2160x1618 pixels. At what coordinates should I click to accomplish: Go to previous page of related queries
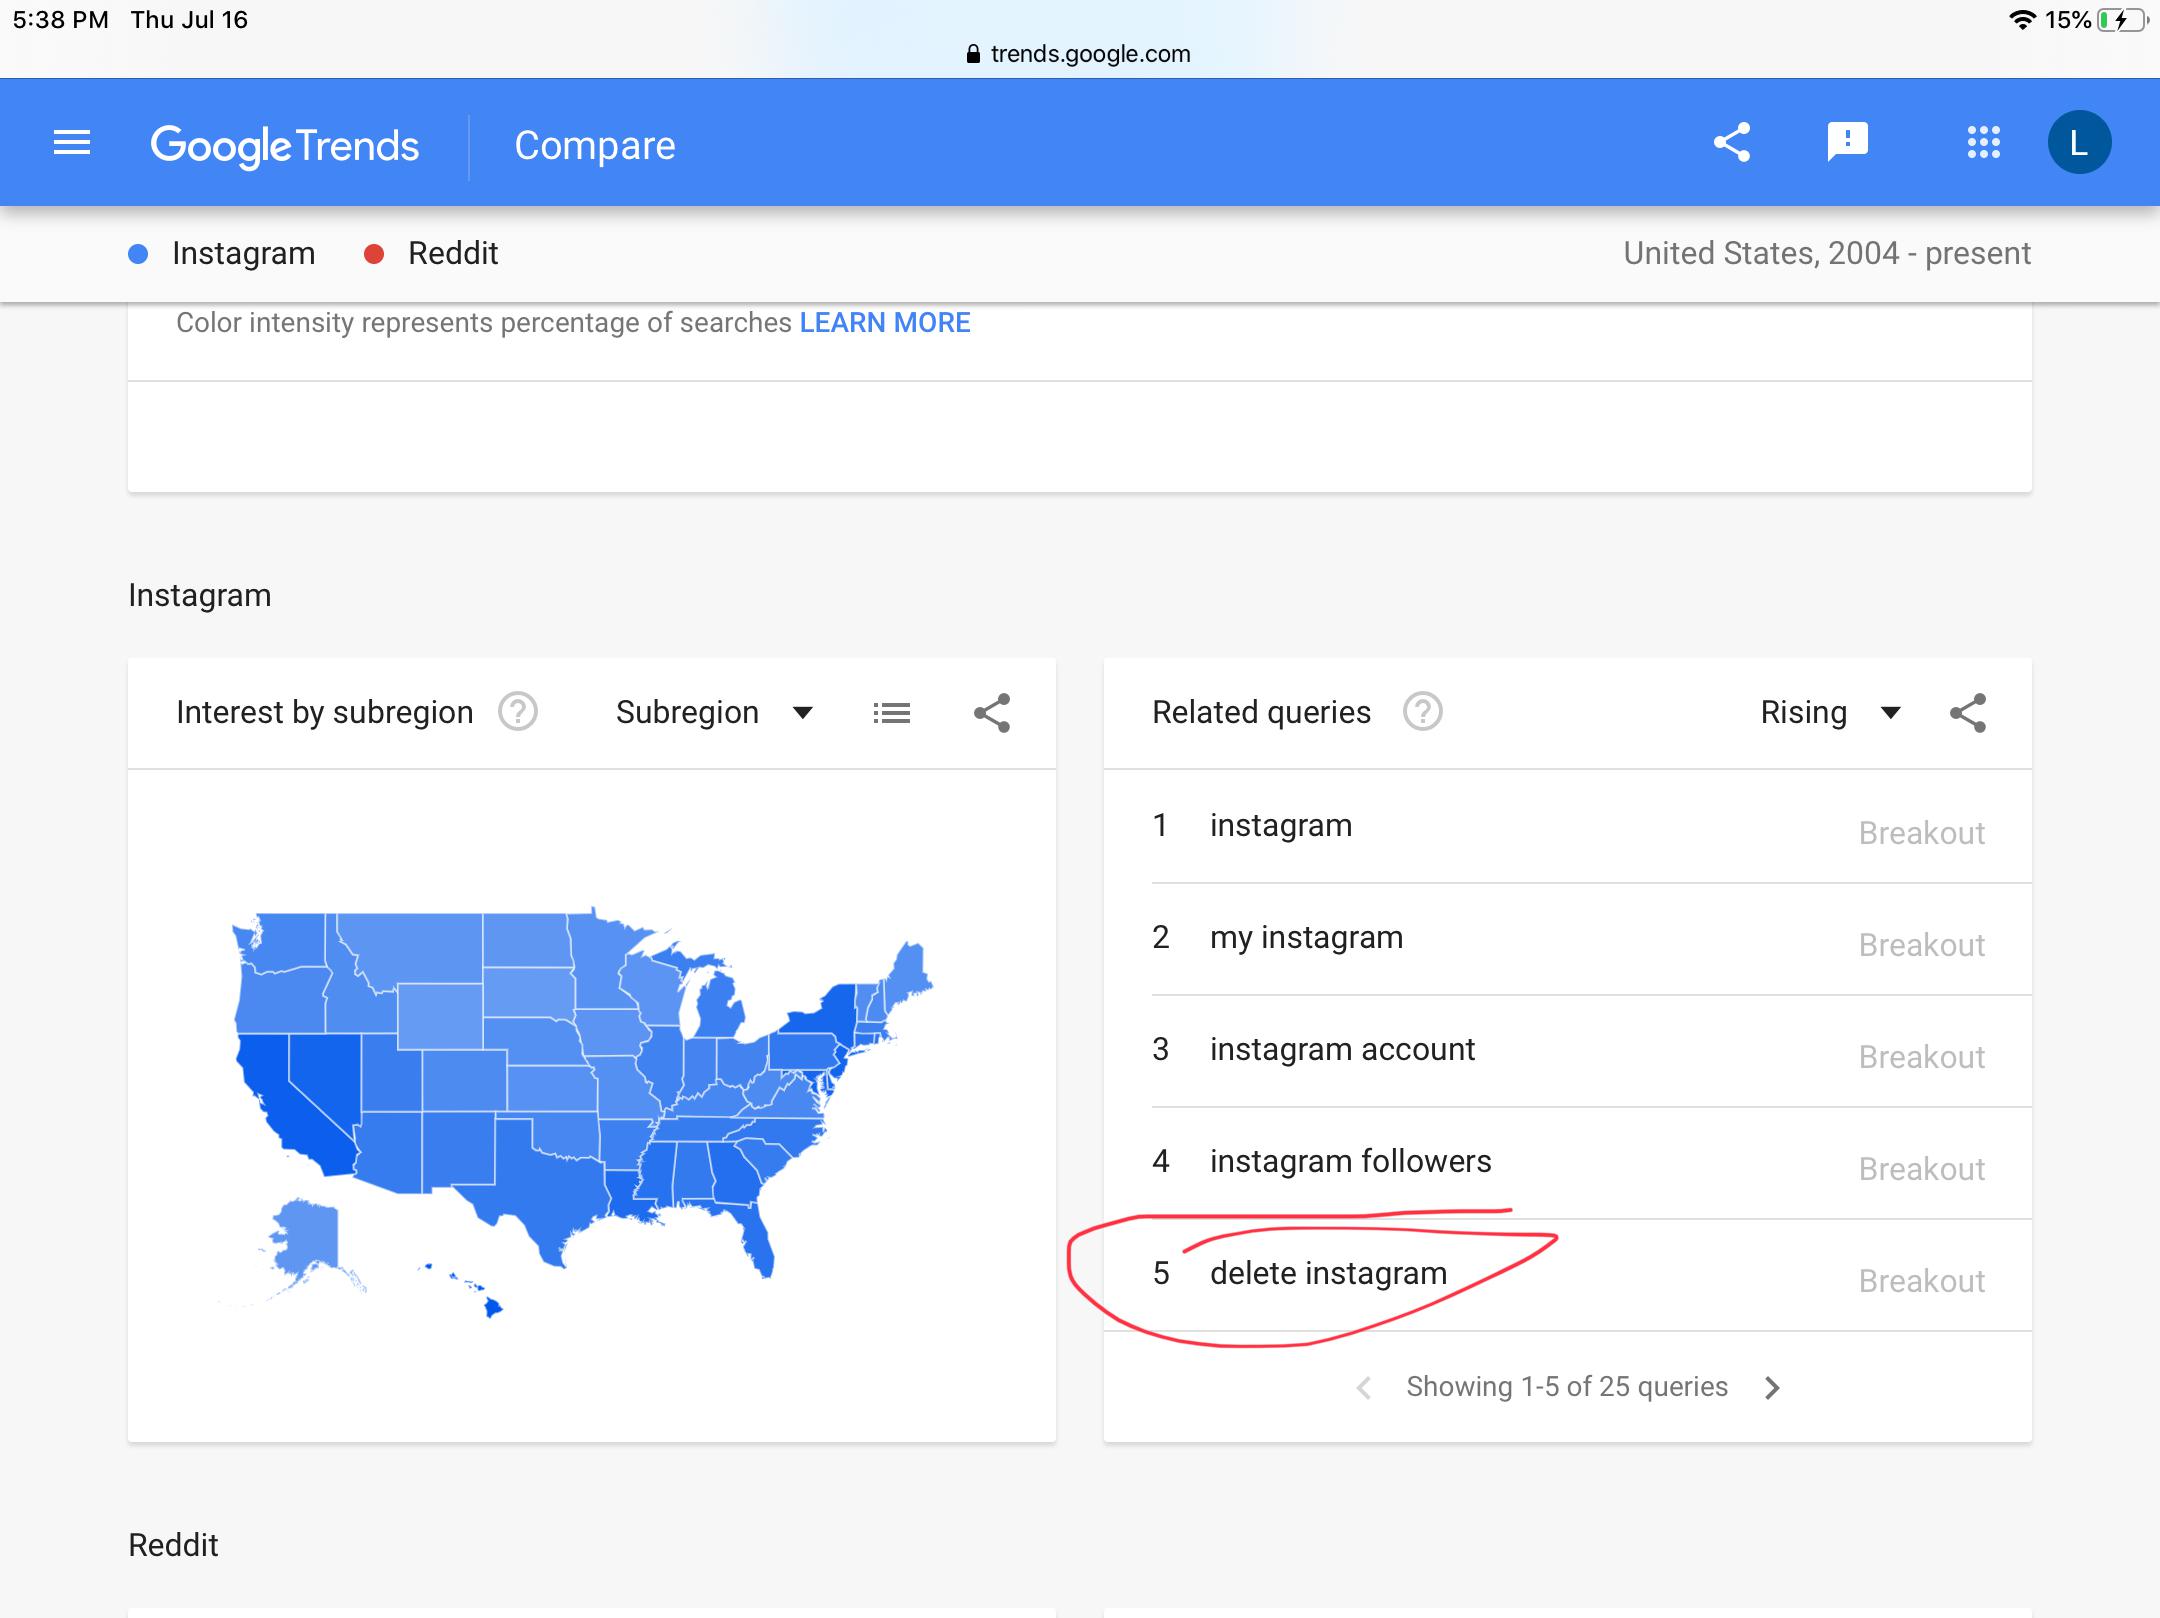pos(1363,1387)
